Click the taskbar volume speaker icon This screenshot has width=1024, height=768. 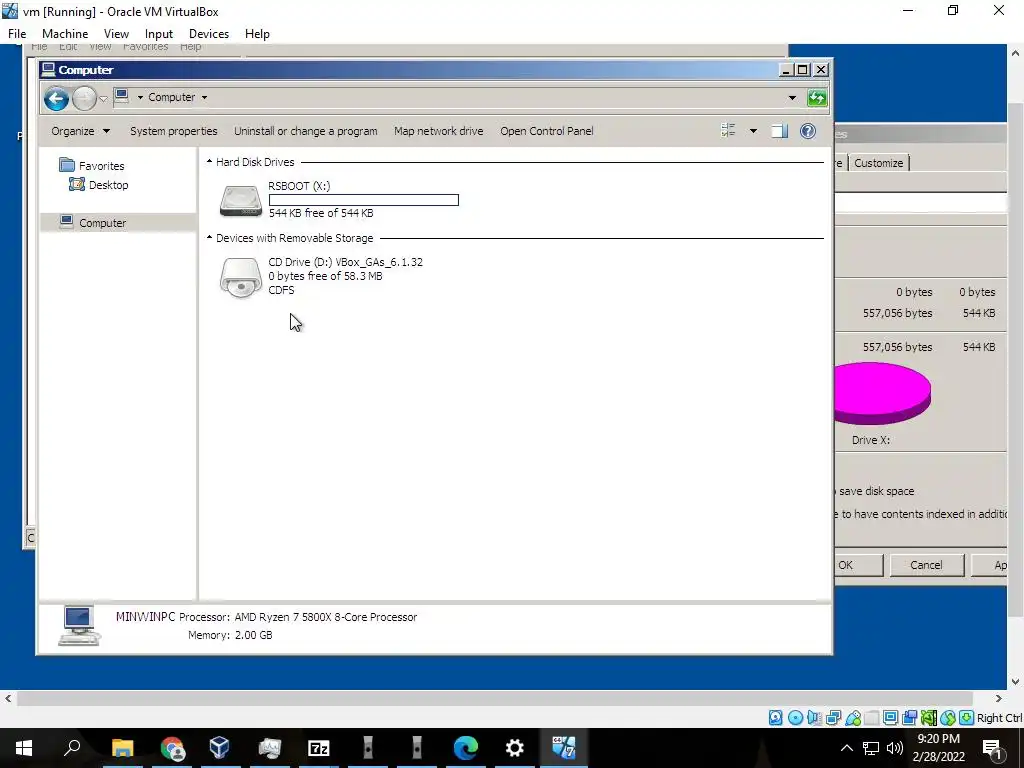pos(895,748)
